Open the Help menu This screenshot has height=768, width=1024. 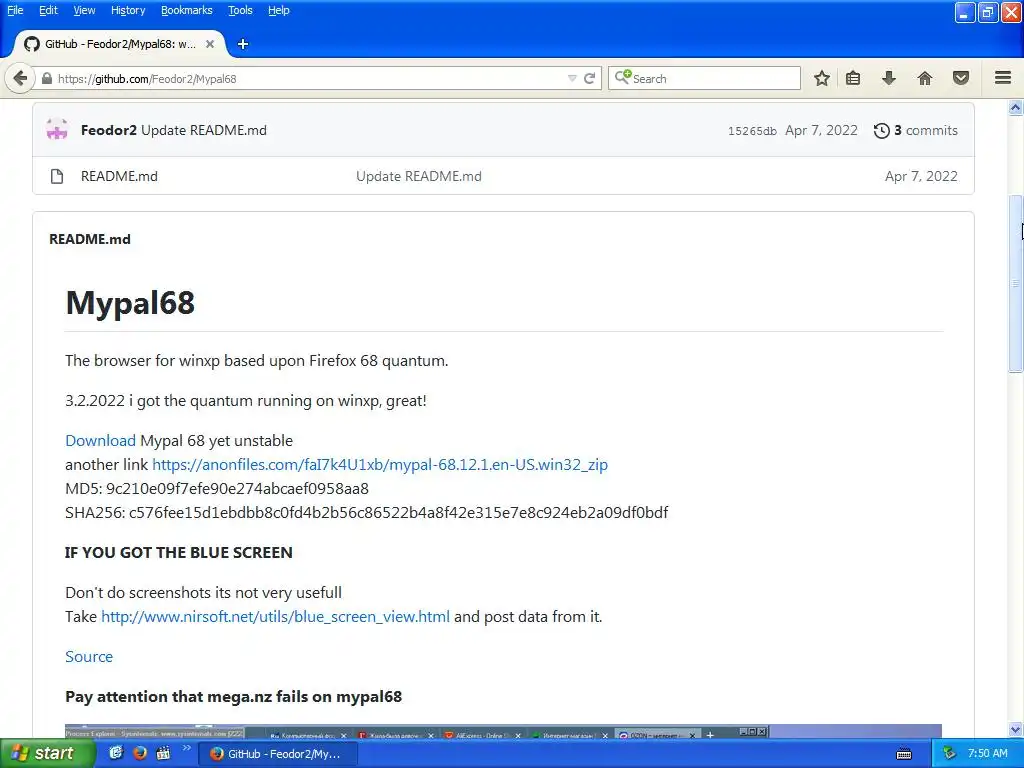click(x=279, y=10)
